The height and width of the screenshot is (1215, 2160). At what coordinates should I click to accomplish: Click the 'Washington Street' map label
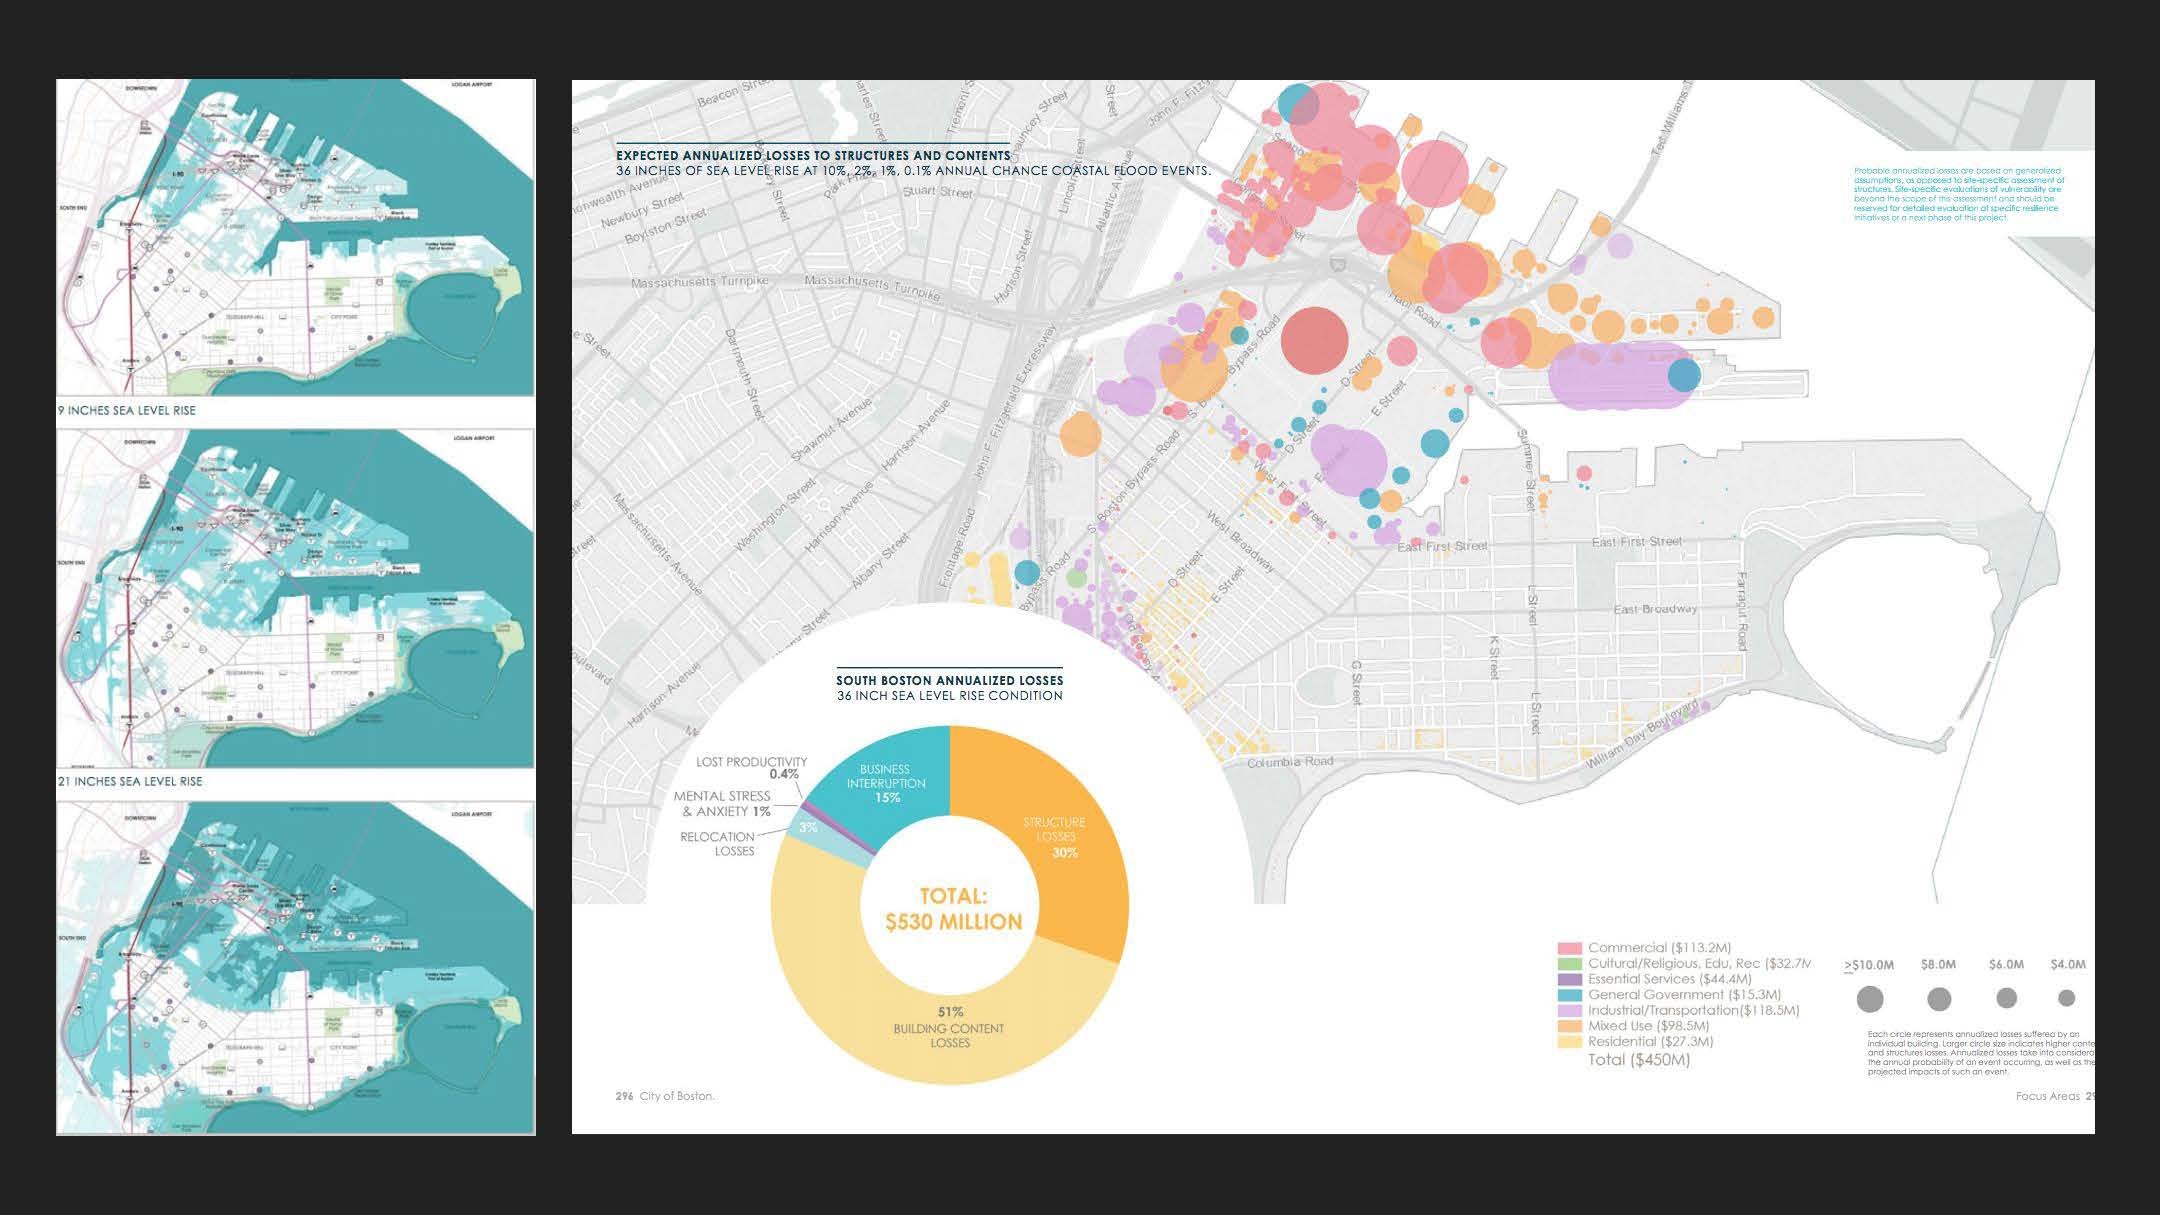coord(777,516)
